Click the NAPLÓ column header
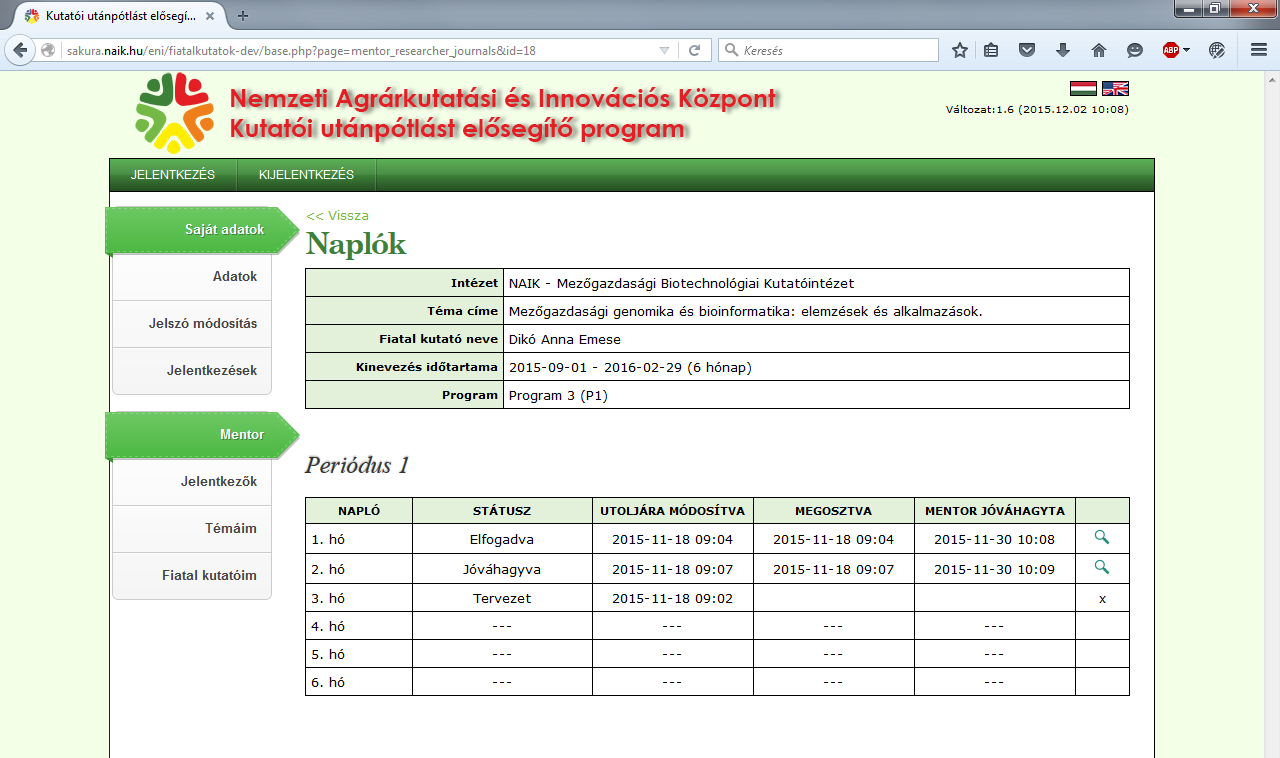The height and width of the screenshot is (758, 1280). pos(359,511)
